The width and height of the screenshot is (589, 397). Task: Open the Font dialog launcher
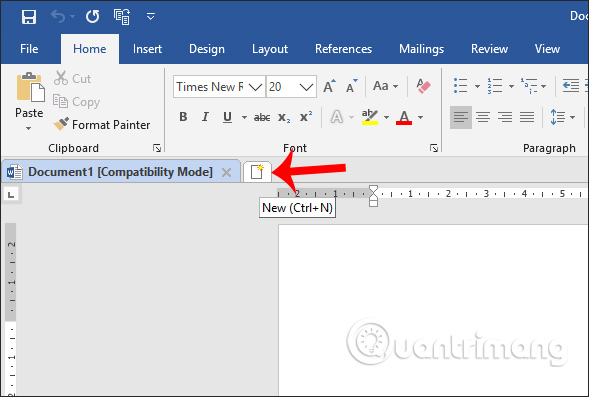434,148
